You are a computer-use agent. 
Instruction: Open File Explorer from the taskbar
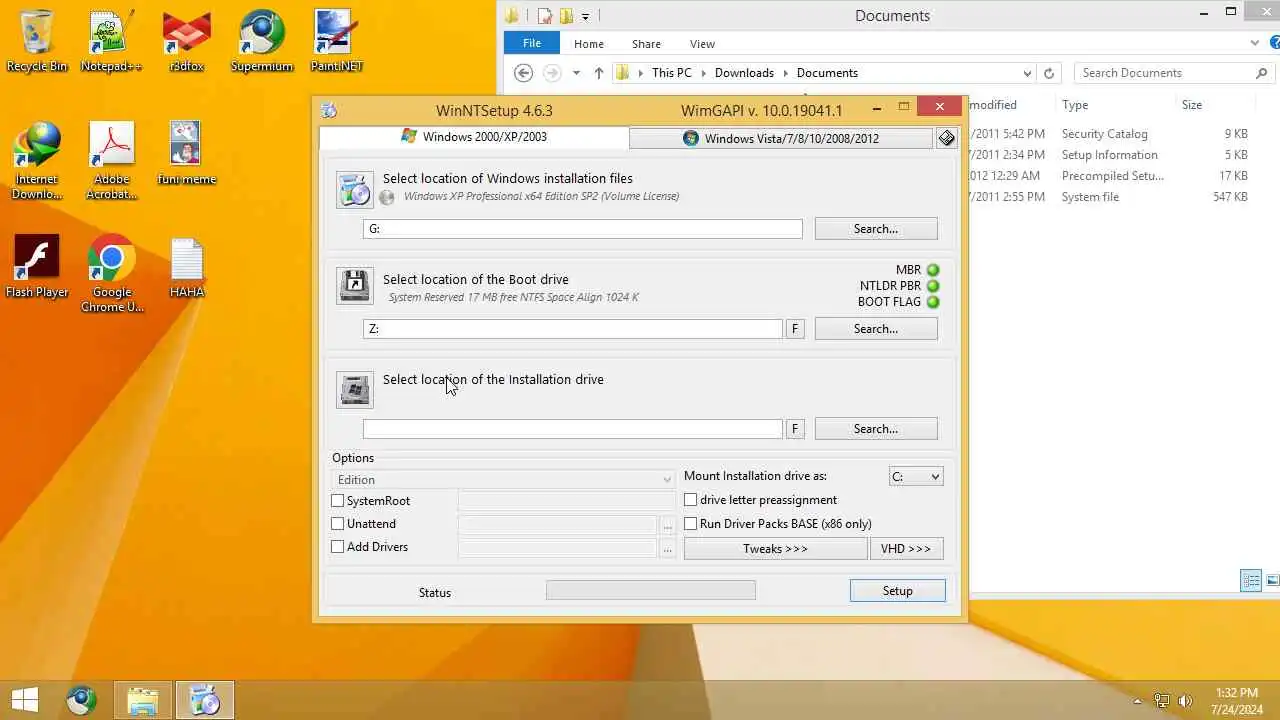click(x=143, y=701)
